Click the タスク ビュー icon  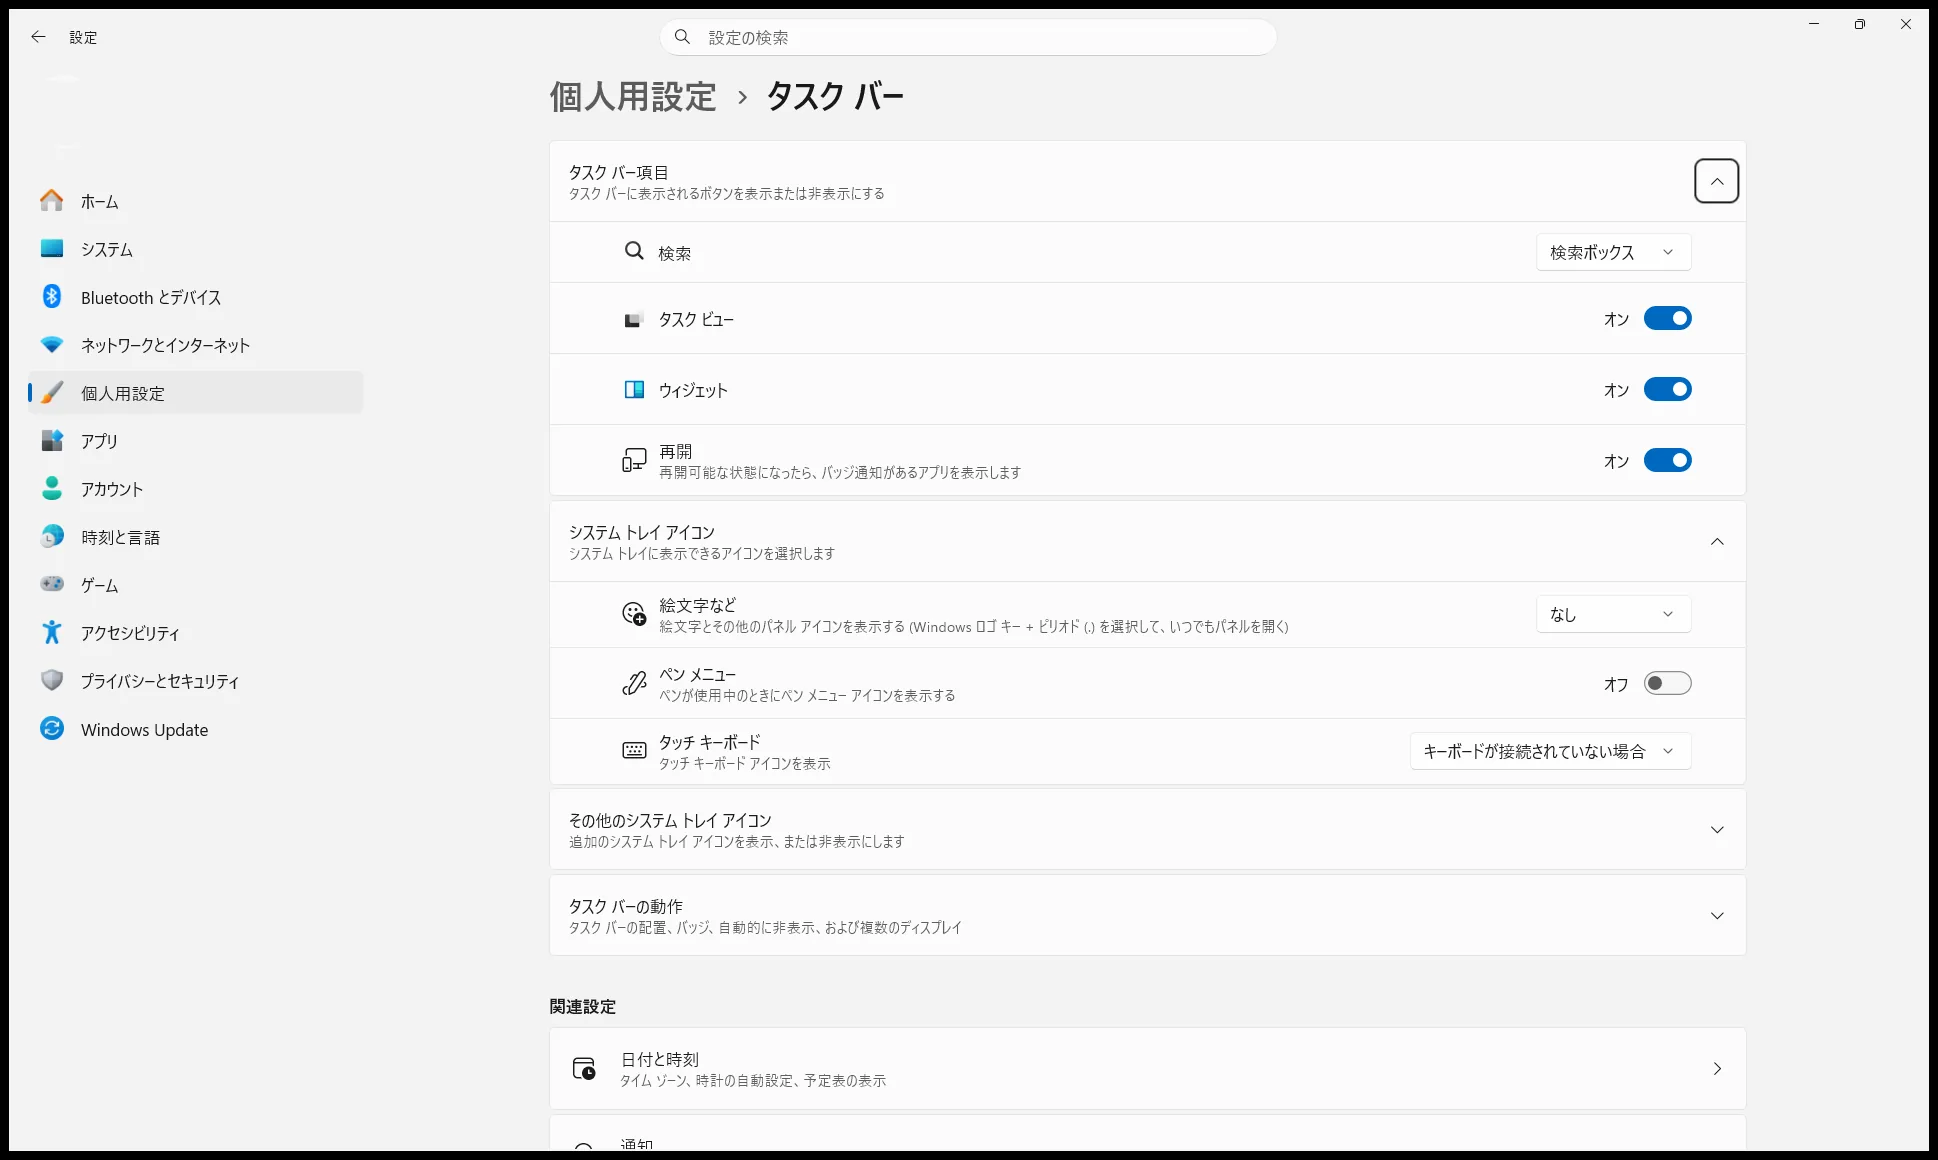pyautogui.click(x=633, y=320)
